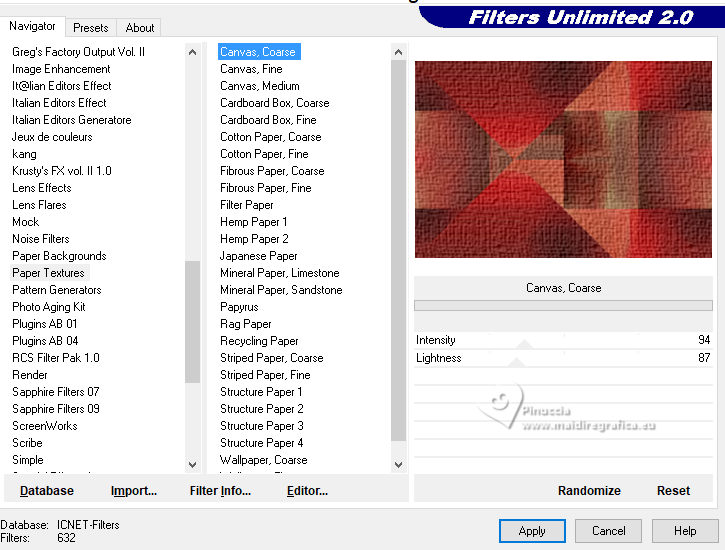Select Pattern Generators category
This screenshot has width=725, height=550.
click(57, 290)
